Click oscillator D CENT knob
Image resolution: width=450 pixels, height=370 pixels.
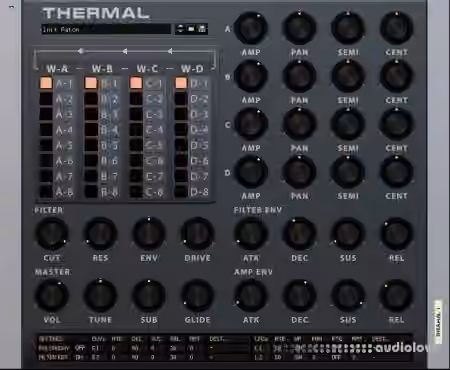pos(396,172)
